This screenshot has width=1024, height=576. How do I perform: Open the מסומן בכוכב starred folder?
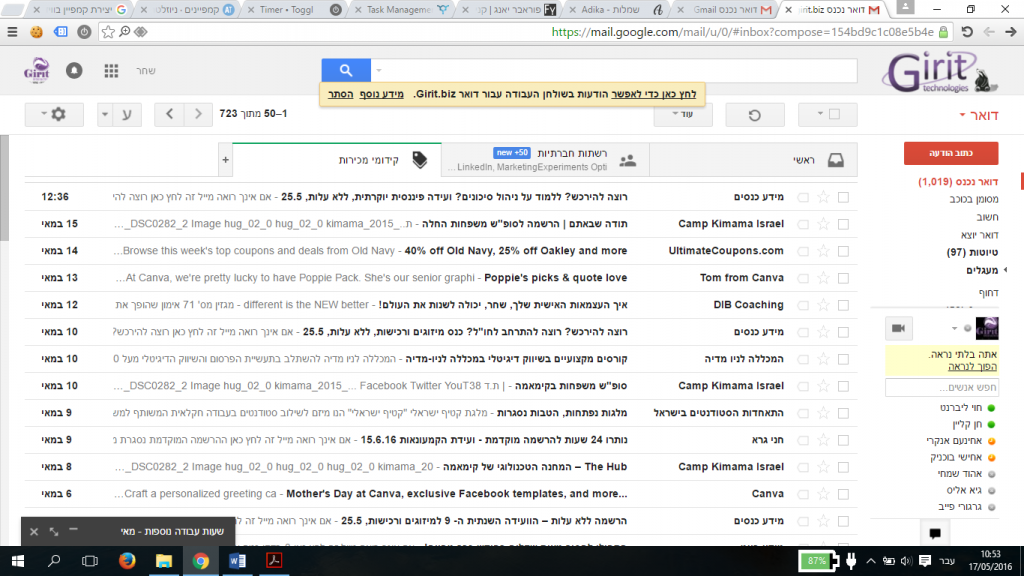974,199
